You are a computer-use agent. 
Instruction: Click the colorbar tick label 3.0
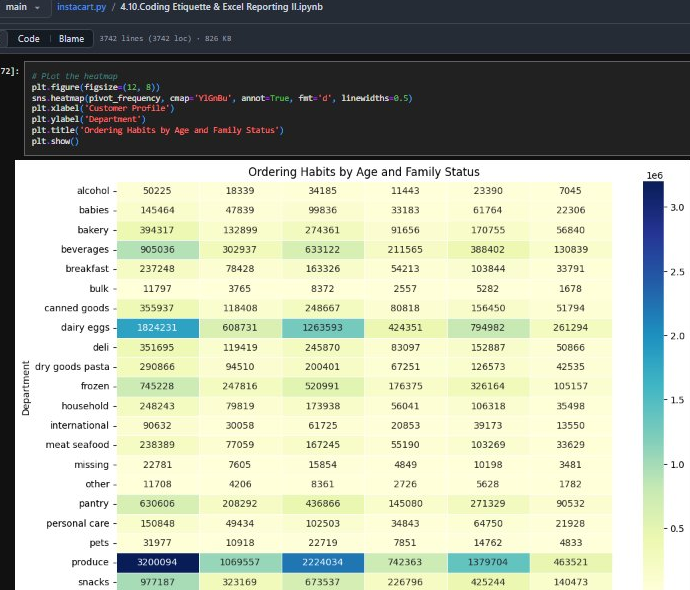point(677,208)
